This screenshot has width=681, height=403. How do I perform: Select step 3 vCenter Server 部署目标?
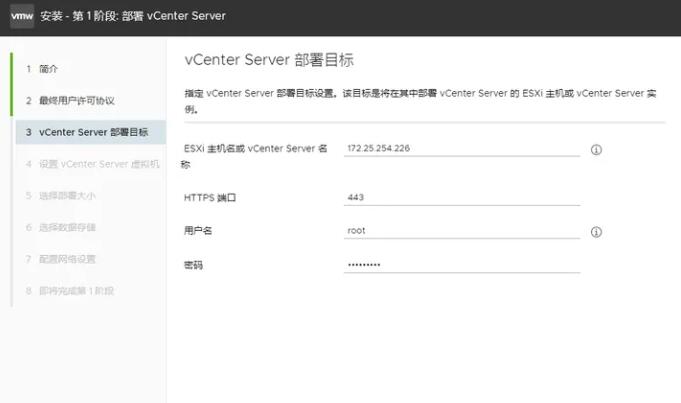tap(91, 132)
